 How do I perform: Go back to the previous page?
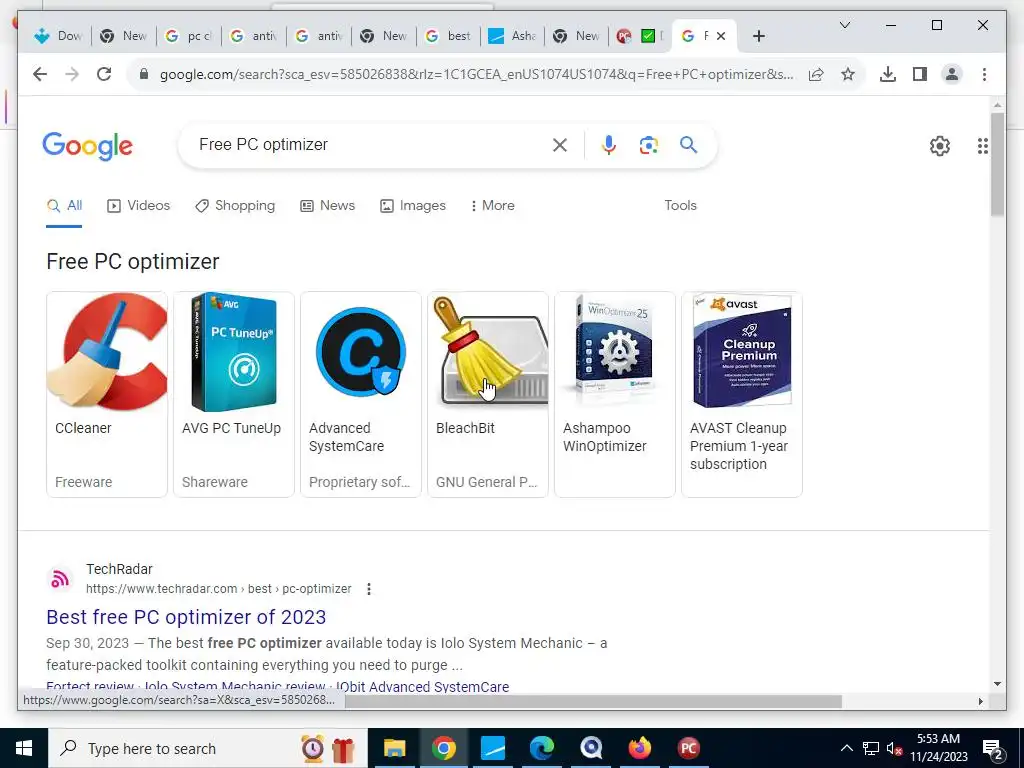click(40, 74)
